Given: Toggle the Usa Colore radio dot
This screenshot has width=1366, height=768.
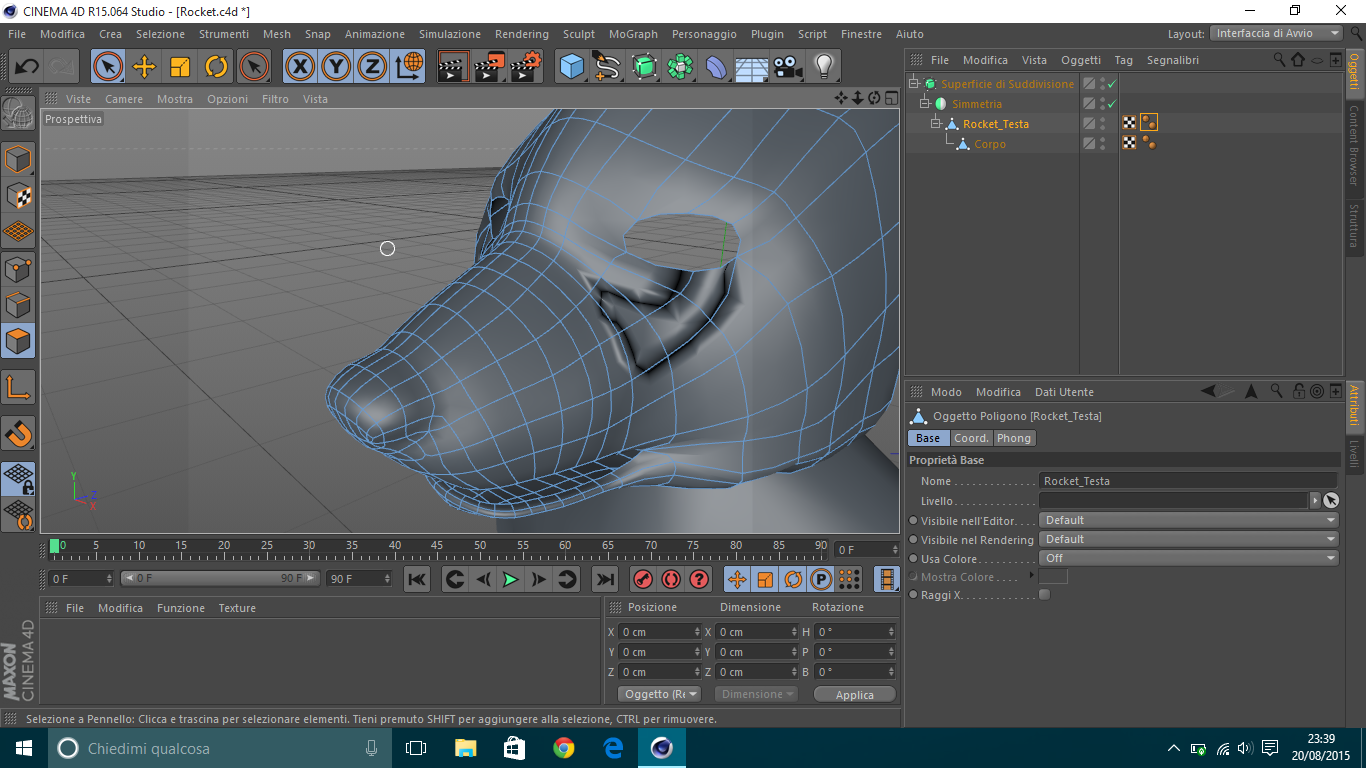Looking at the screenshot, I should point(913,559).
